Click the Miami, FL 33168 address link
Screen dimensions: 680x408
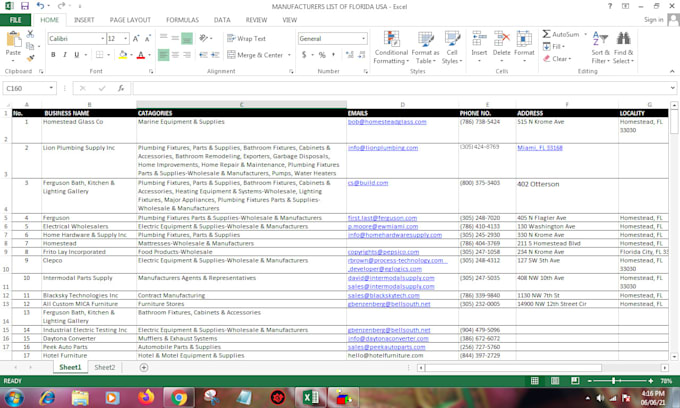pyautogui.click(x=539, y=148)
